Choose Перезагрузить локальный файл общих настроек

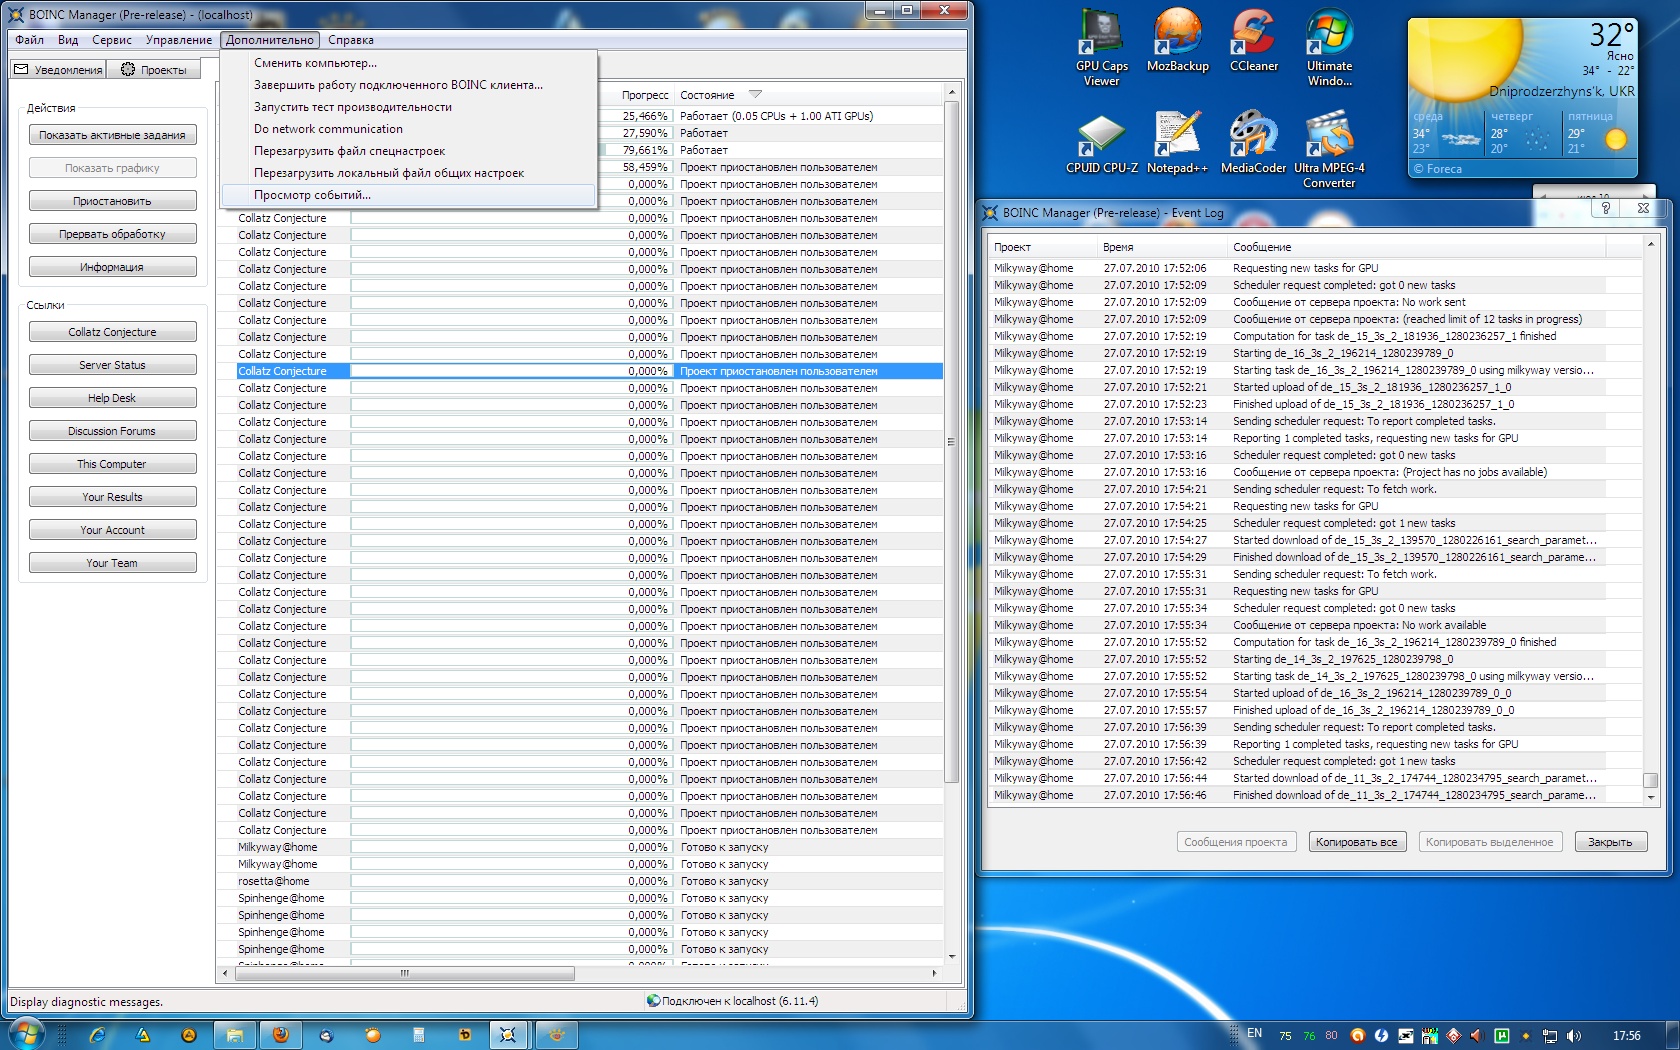[409, 173]
